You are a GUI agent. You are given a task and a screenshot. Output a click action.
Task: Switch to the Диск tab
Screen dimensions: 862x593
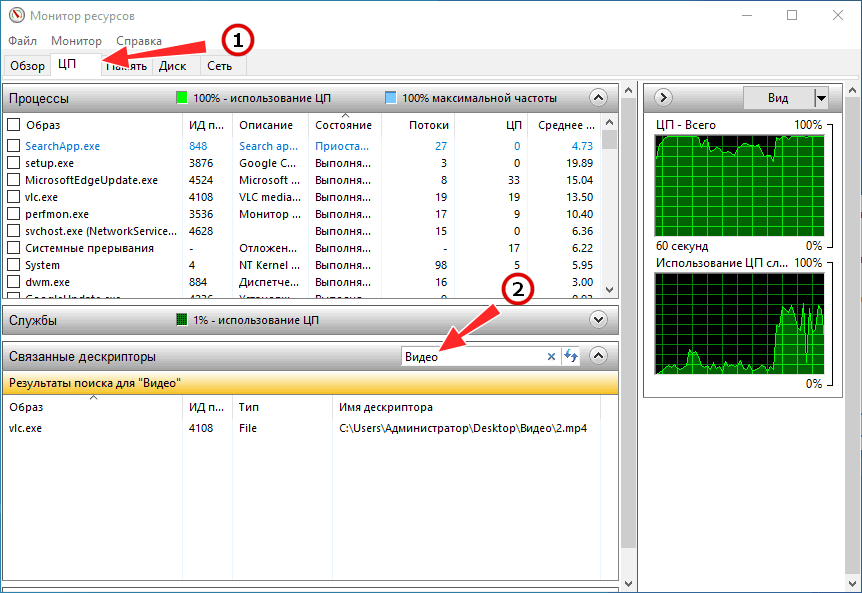coord(173,66)
